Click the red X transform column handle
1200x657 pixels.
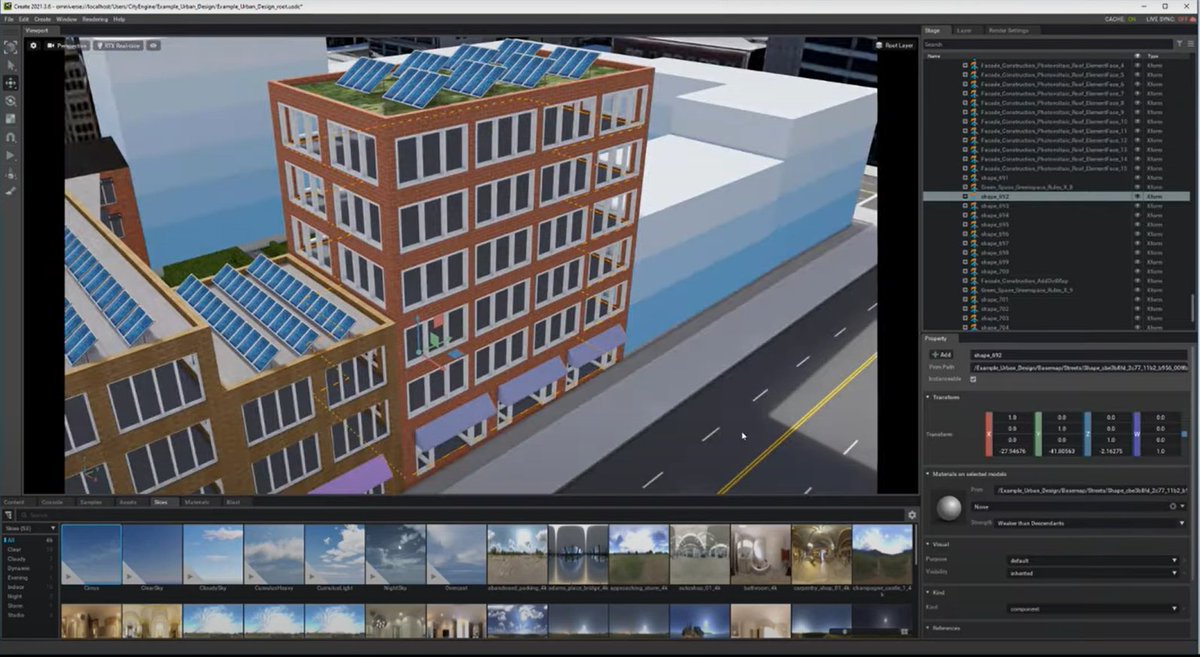[x=988, y=434]
